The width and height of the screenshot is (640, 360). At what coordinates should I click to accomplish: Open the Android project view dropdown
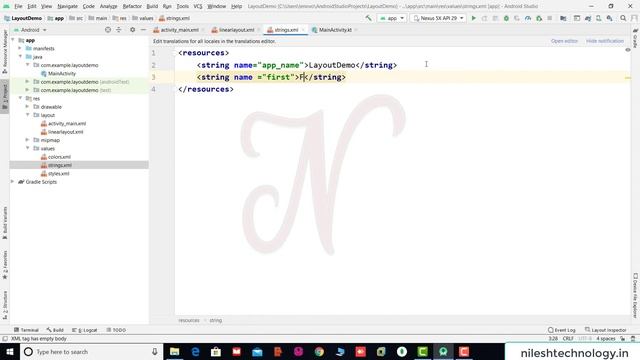point(30,30)
